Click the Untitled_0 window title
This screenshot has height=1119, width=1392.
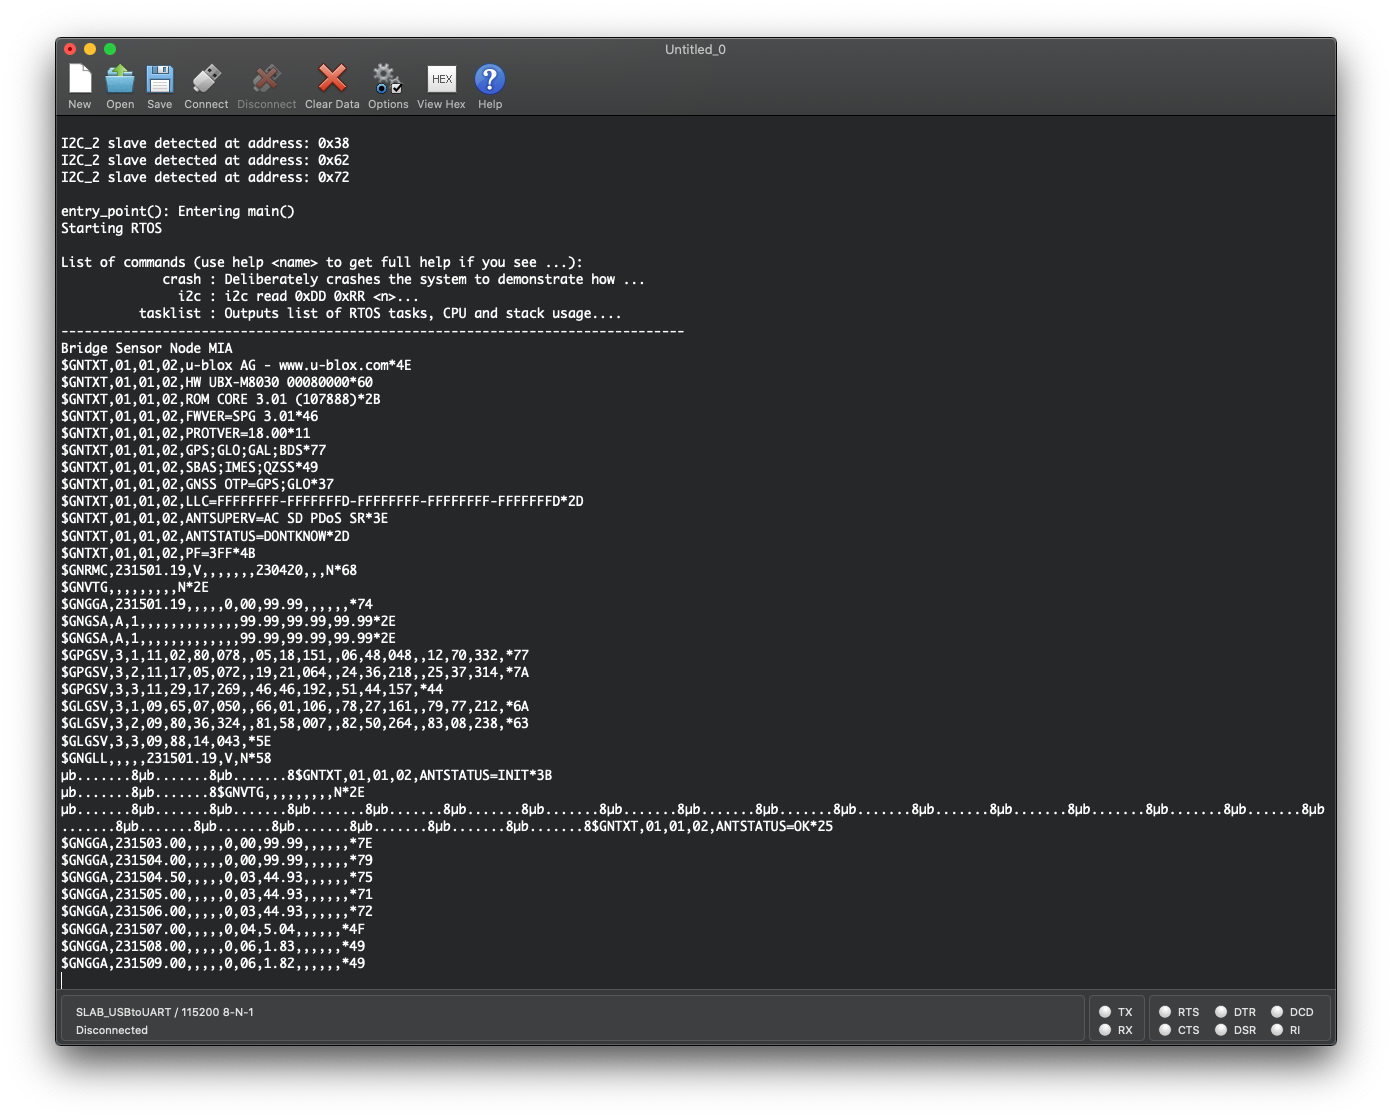coord(695,49)
